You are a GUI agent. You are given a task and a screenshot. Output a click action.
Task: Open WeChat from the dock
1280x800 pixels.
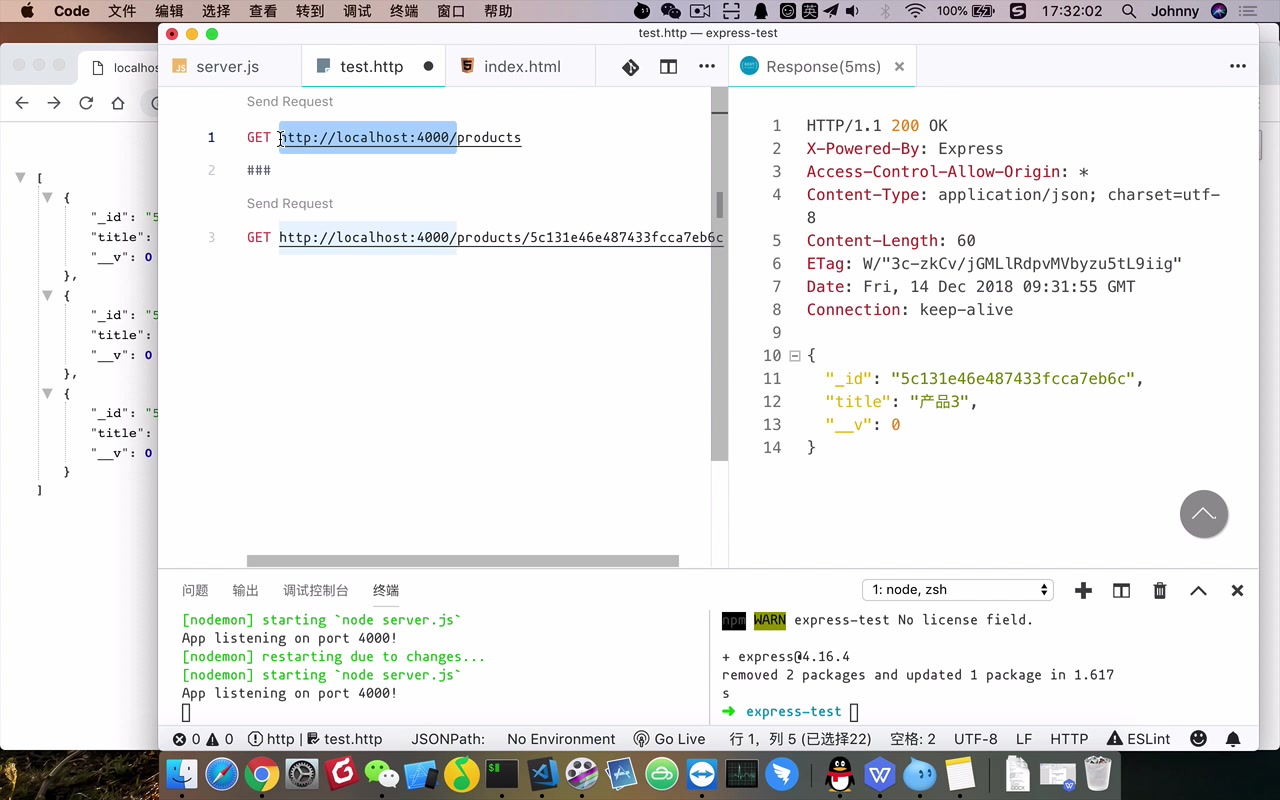381,774
